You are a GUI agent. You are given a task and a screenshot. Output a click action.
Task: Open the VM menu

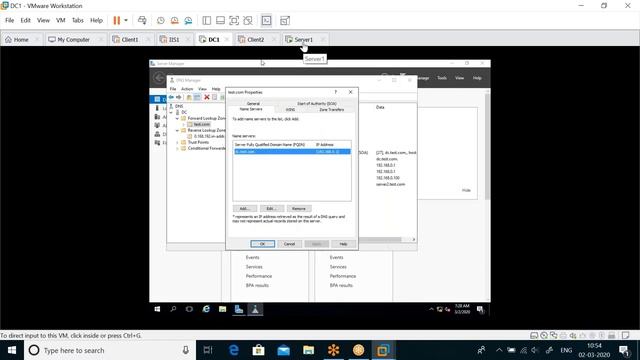[60, 20]
